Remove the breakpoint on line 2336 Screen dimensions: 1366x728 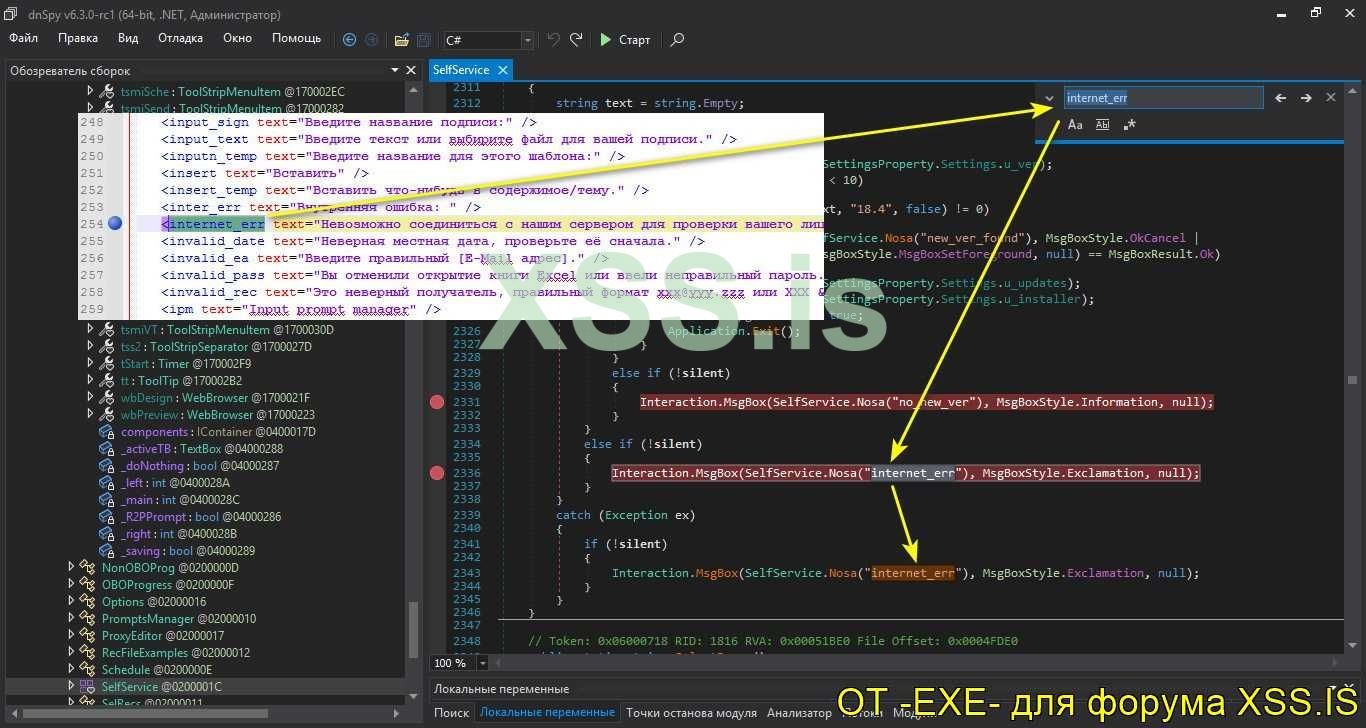pos(437,473)
